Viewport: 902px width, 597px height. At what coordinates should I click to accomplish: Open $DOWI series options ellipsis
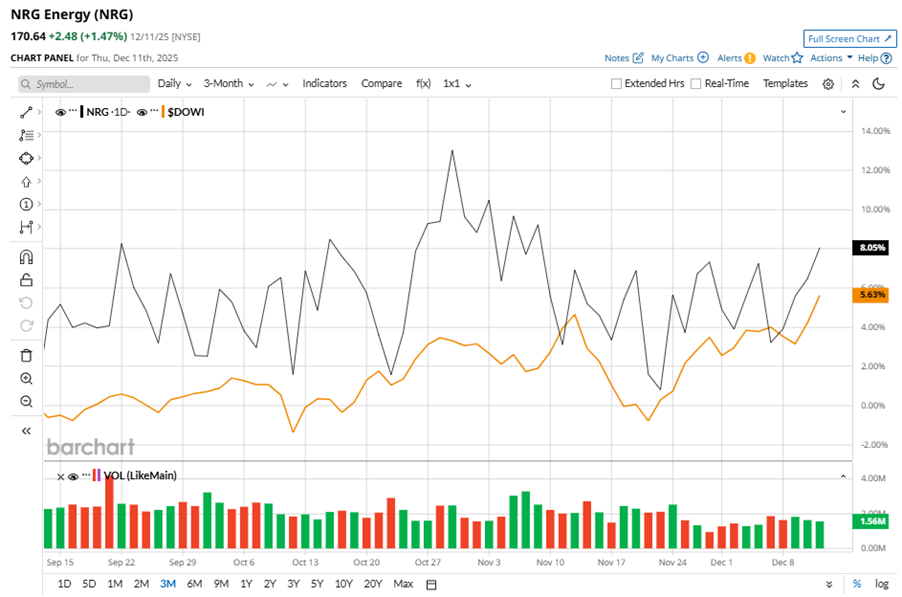click(x=154, y=110)
